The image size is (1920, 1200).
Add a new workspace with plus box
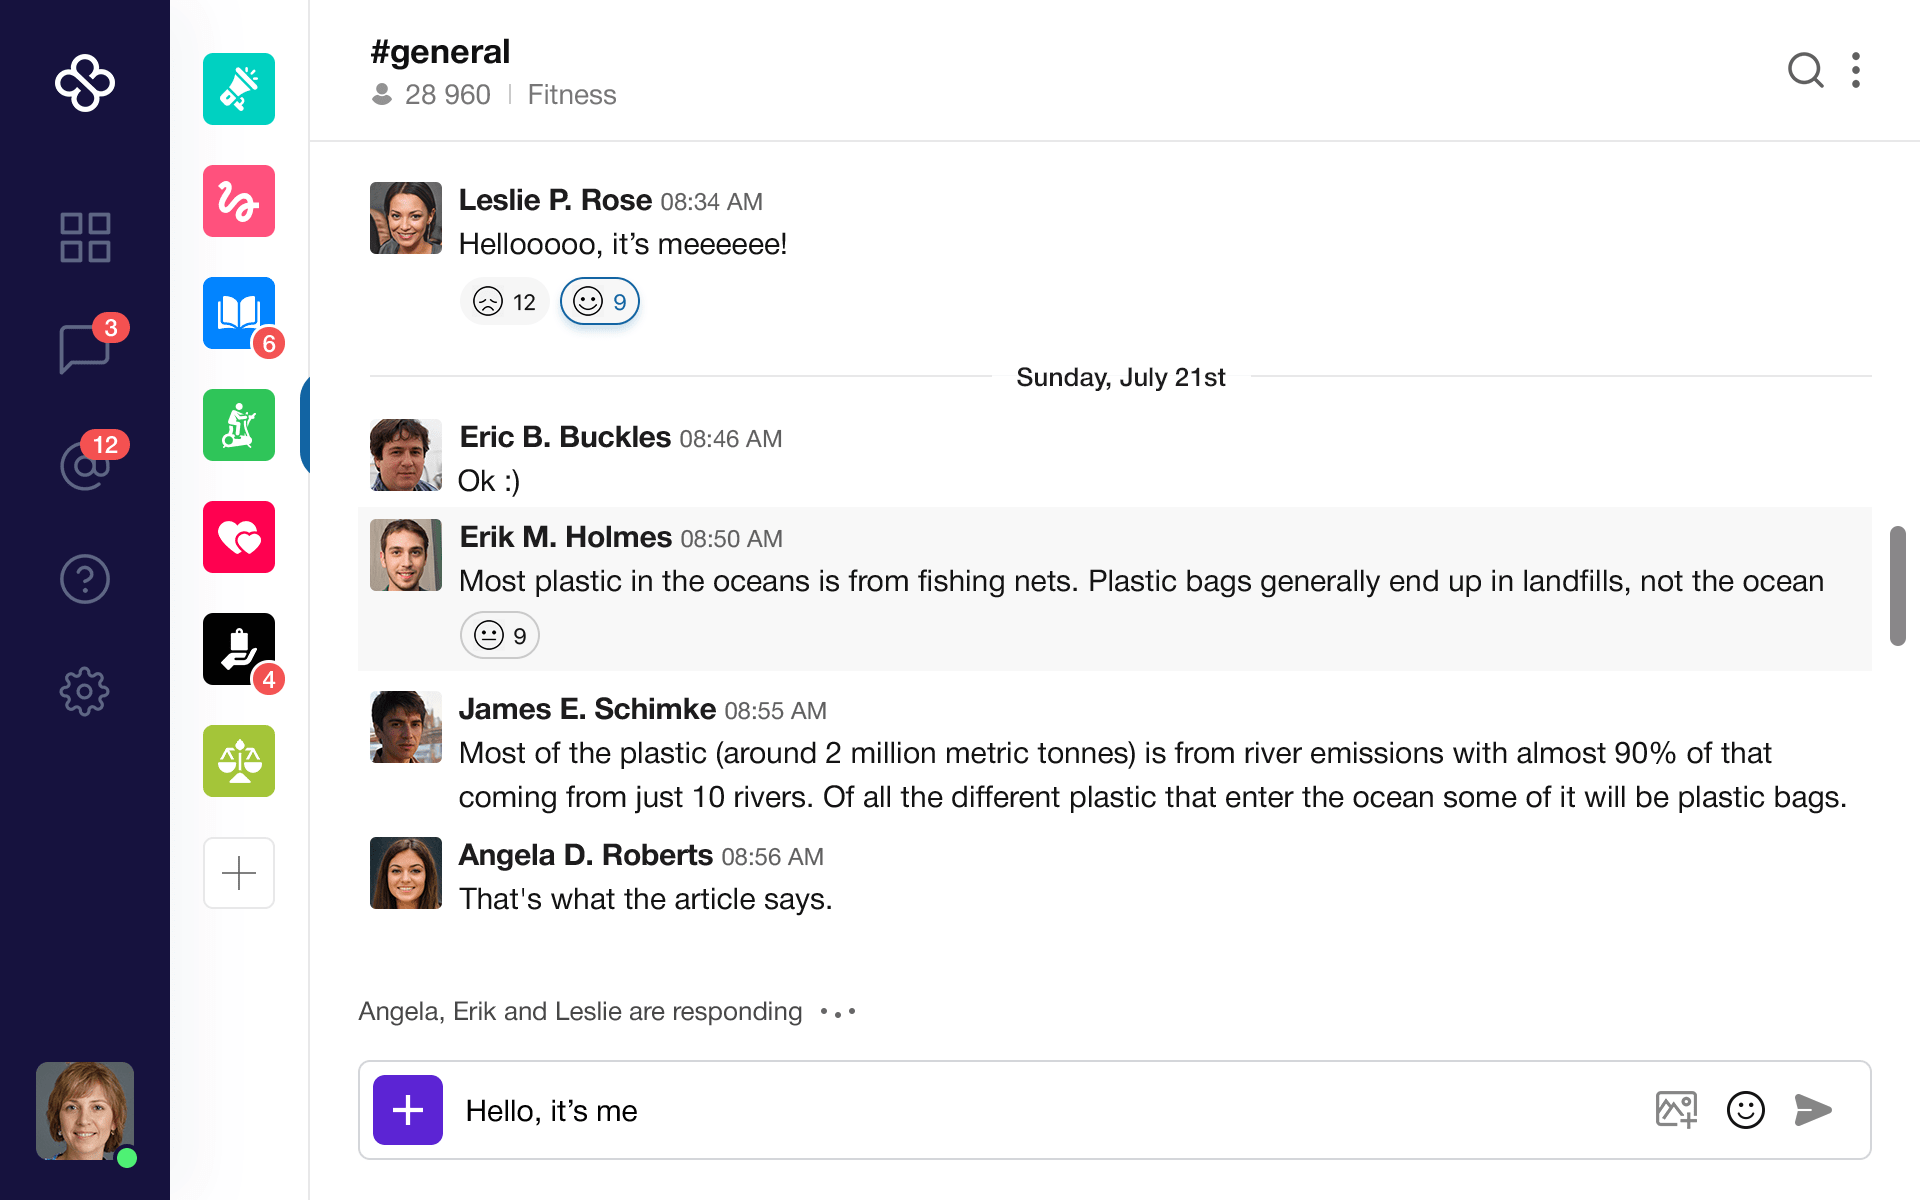point(239,873)
